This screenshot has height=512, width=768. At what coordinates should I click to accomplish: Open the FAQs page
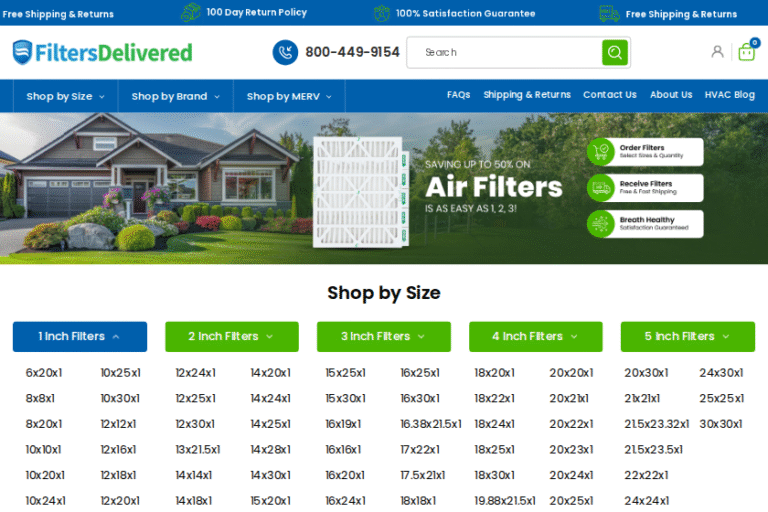[x=458, y=95]
